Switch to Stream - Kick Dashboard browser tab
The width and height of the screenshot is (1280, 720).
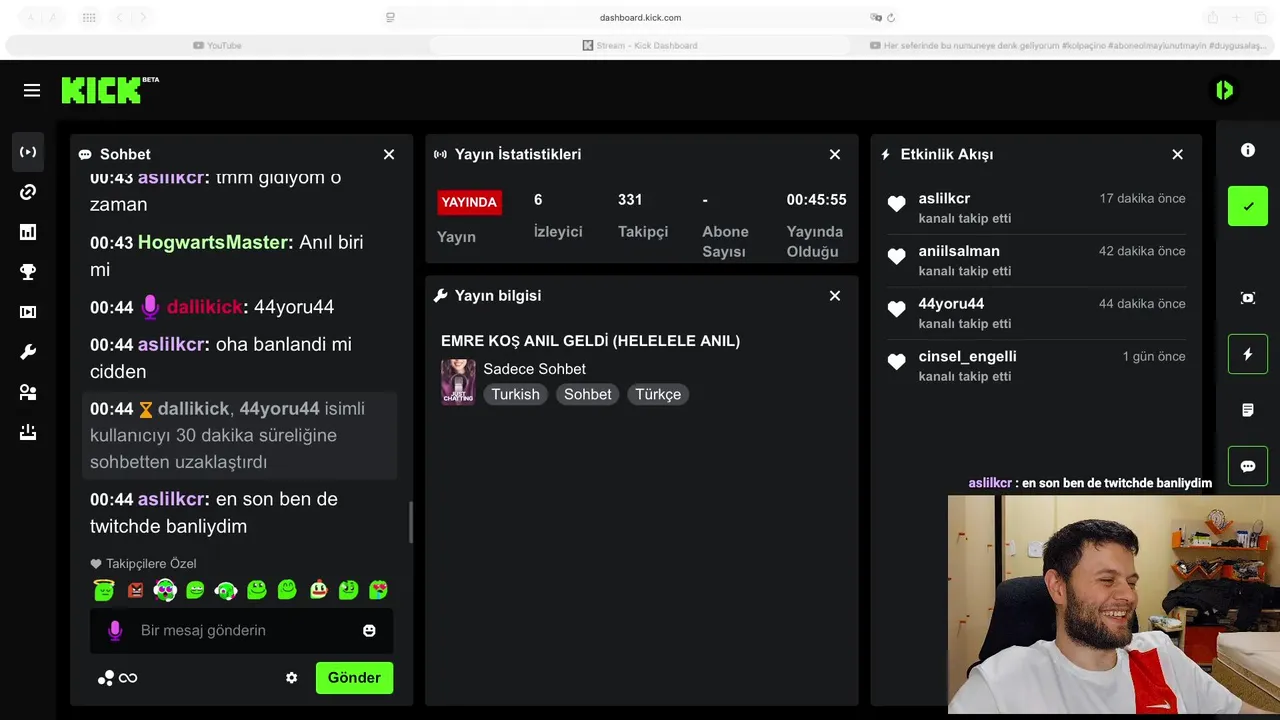640,45
